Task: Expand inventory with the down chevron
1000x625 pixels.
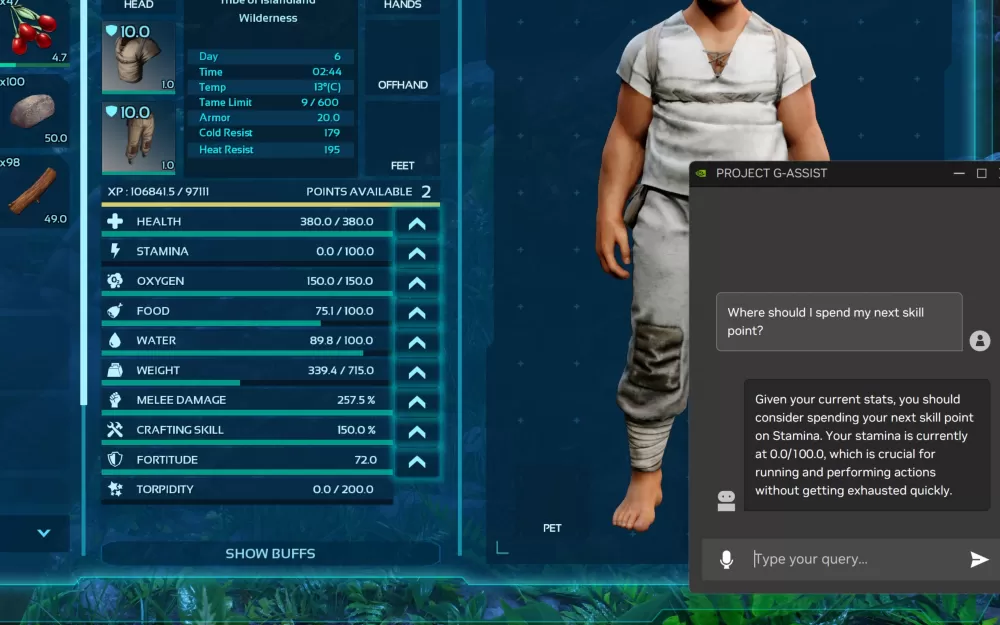Action: (x=43, y=533)
